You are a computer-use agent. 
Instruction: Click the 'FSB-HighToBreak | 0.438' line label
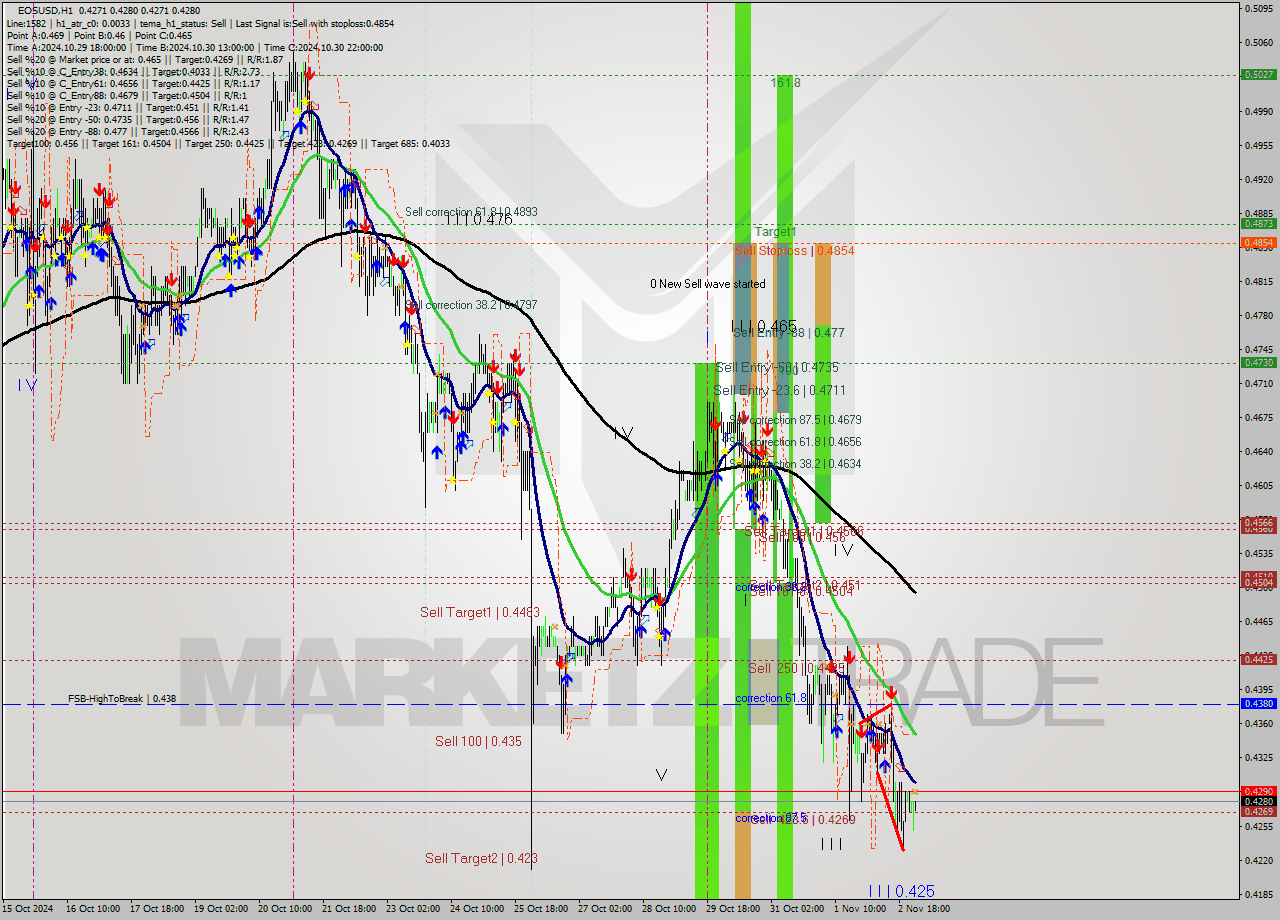pyautogui.click(x=122, y=699)
